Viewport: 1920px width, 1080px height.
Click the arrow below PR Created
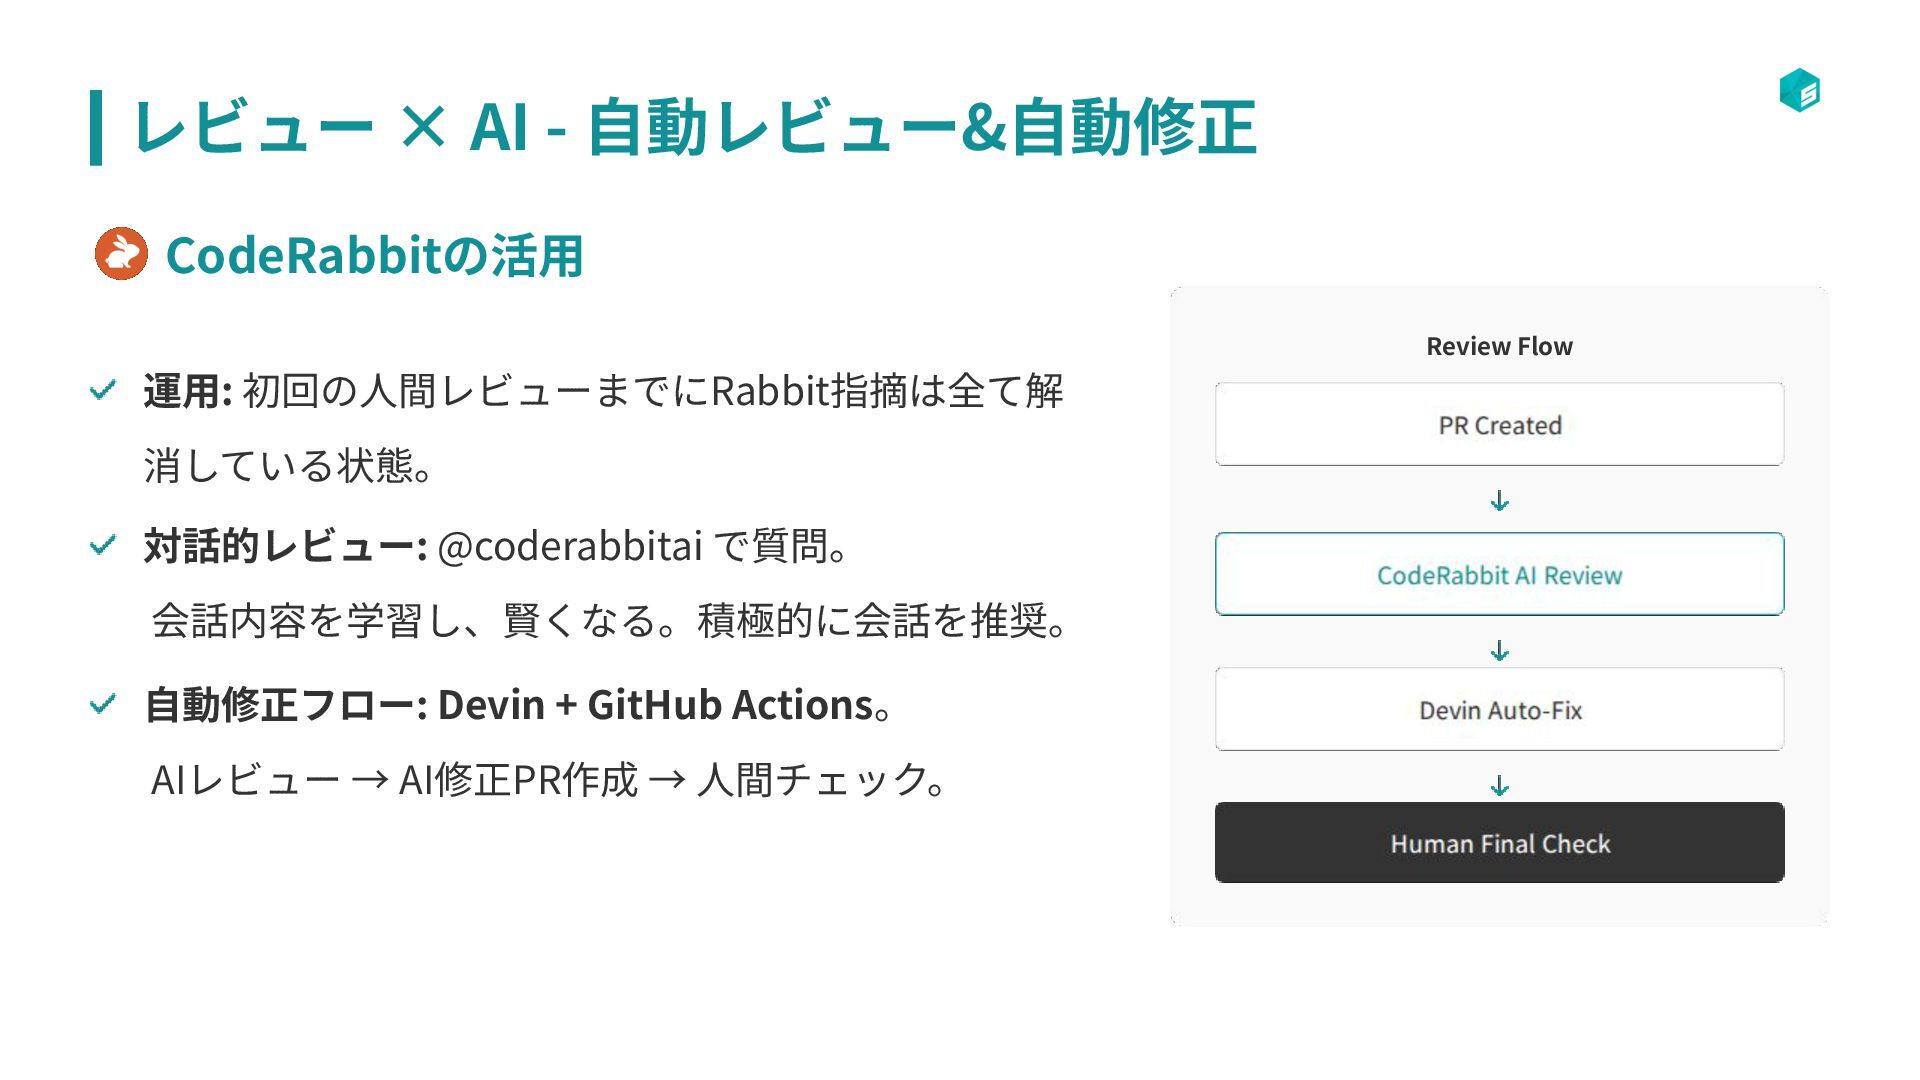1499,500
